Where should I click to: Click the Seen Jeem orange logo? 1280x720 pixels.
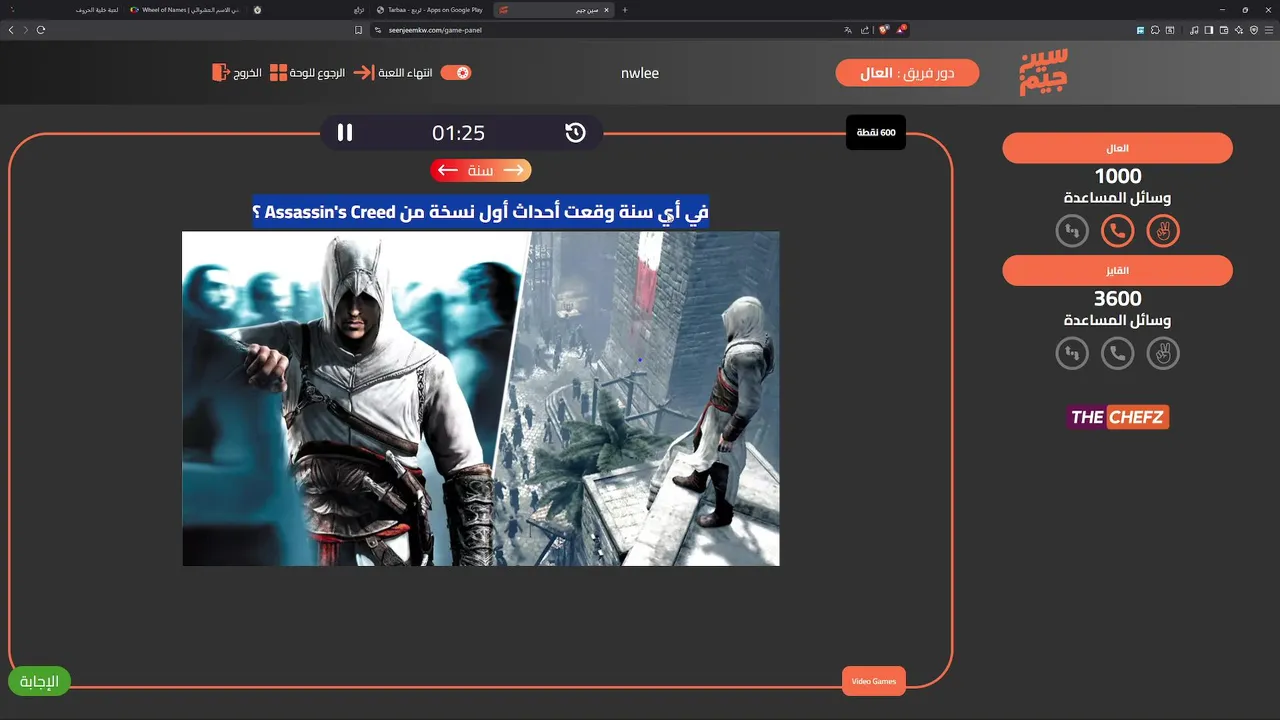point(1043,72)
